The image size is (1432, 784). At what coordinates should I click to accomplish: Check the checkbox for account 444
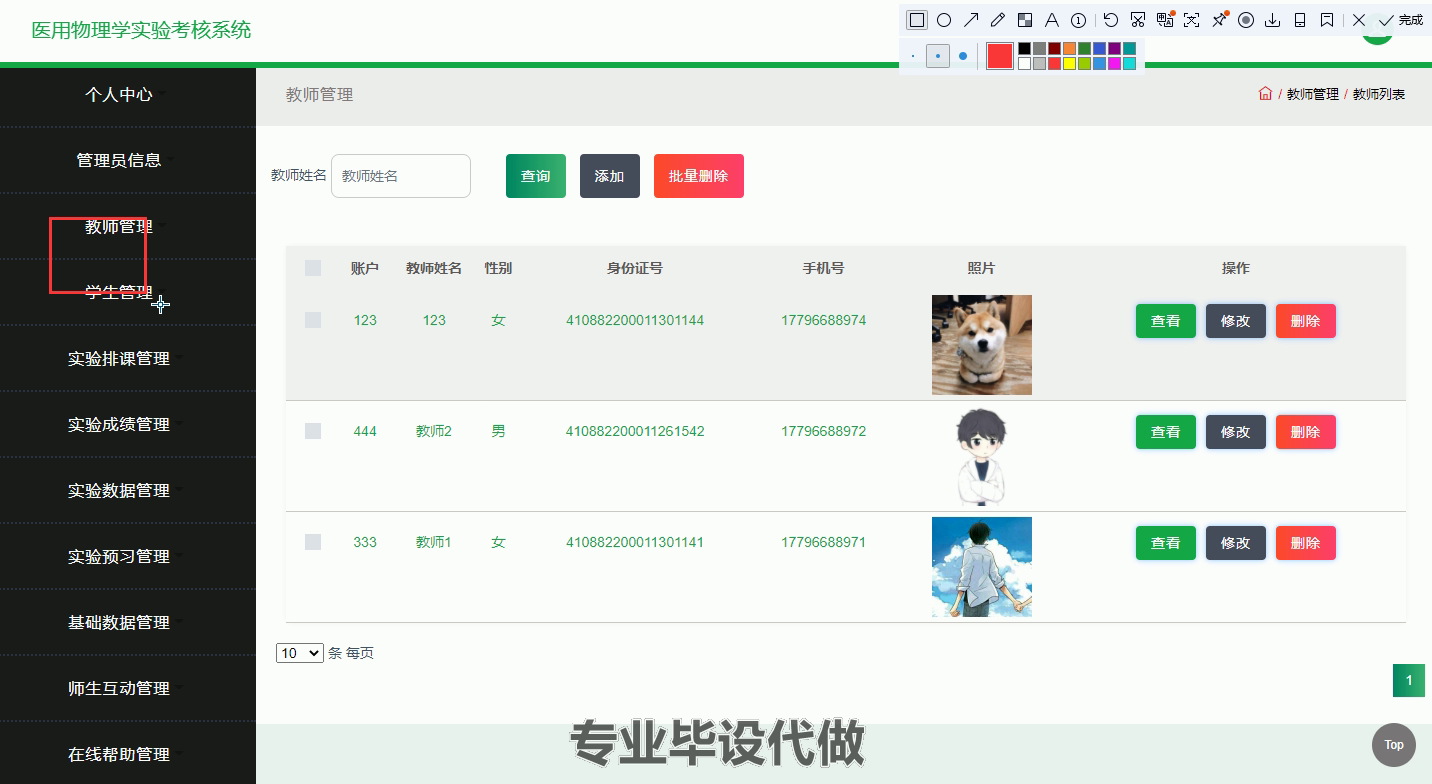coord(313,431)
